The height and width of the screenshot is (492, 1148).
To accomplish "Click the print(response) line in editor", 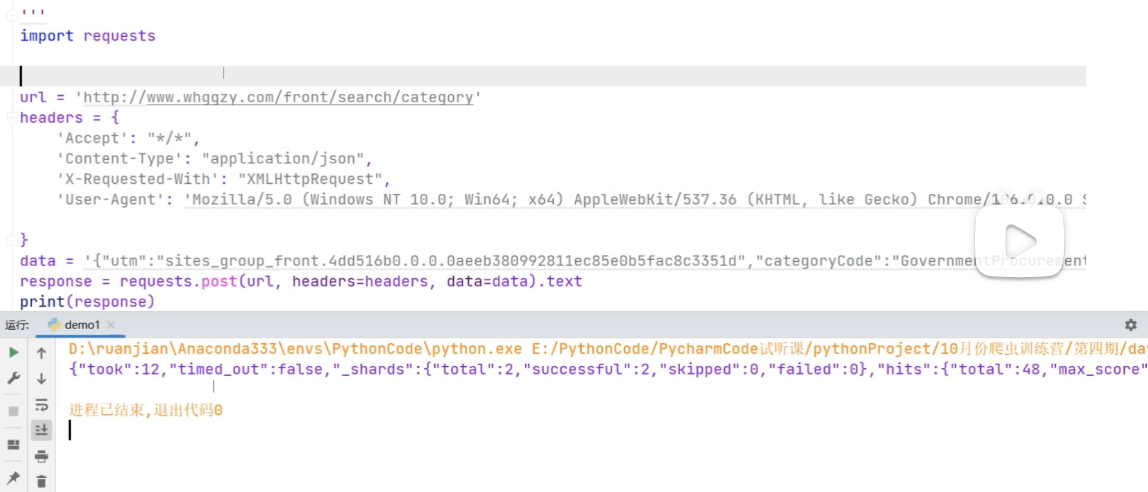I will (87, 301).
